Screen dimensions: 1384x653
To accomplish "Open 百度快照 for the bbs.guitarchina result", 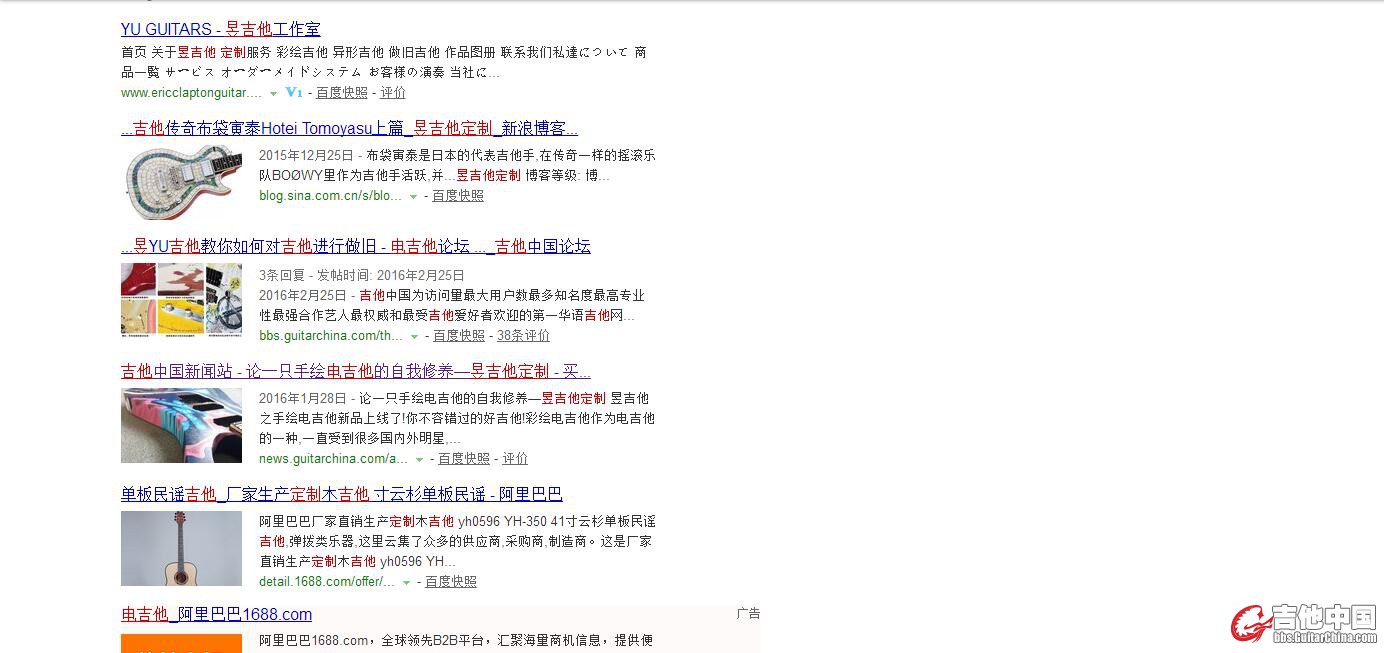I will coord(459,335).
